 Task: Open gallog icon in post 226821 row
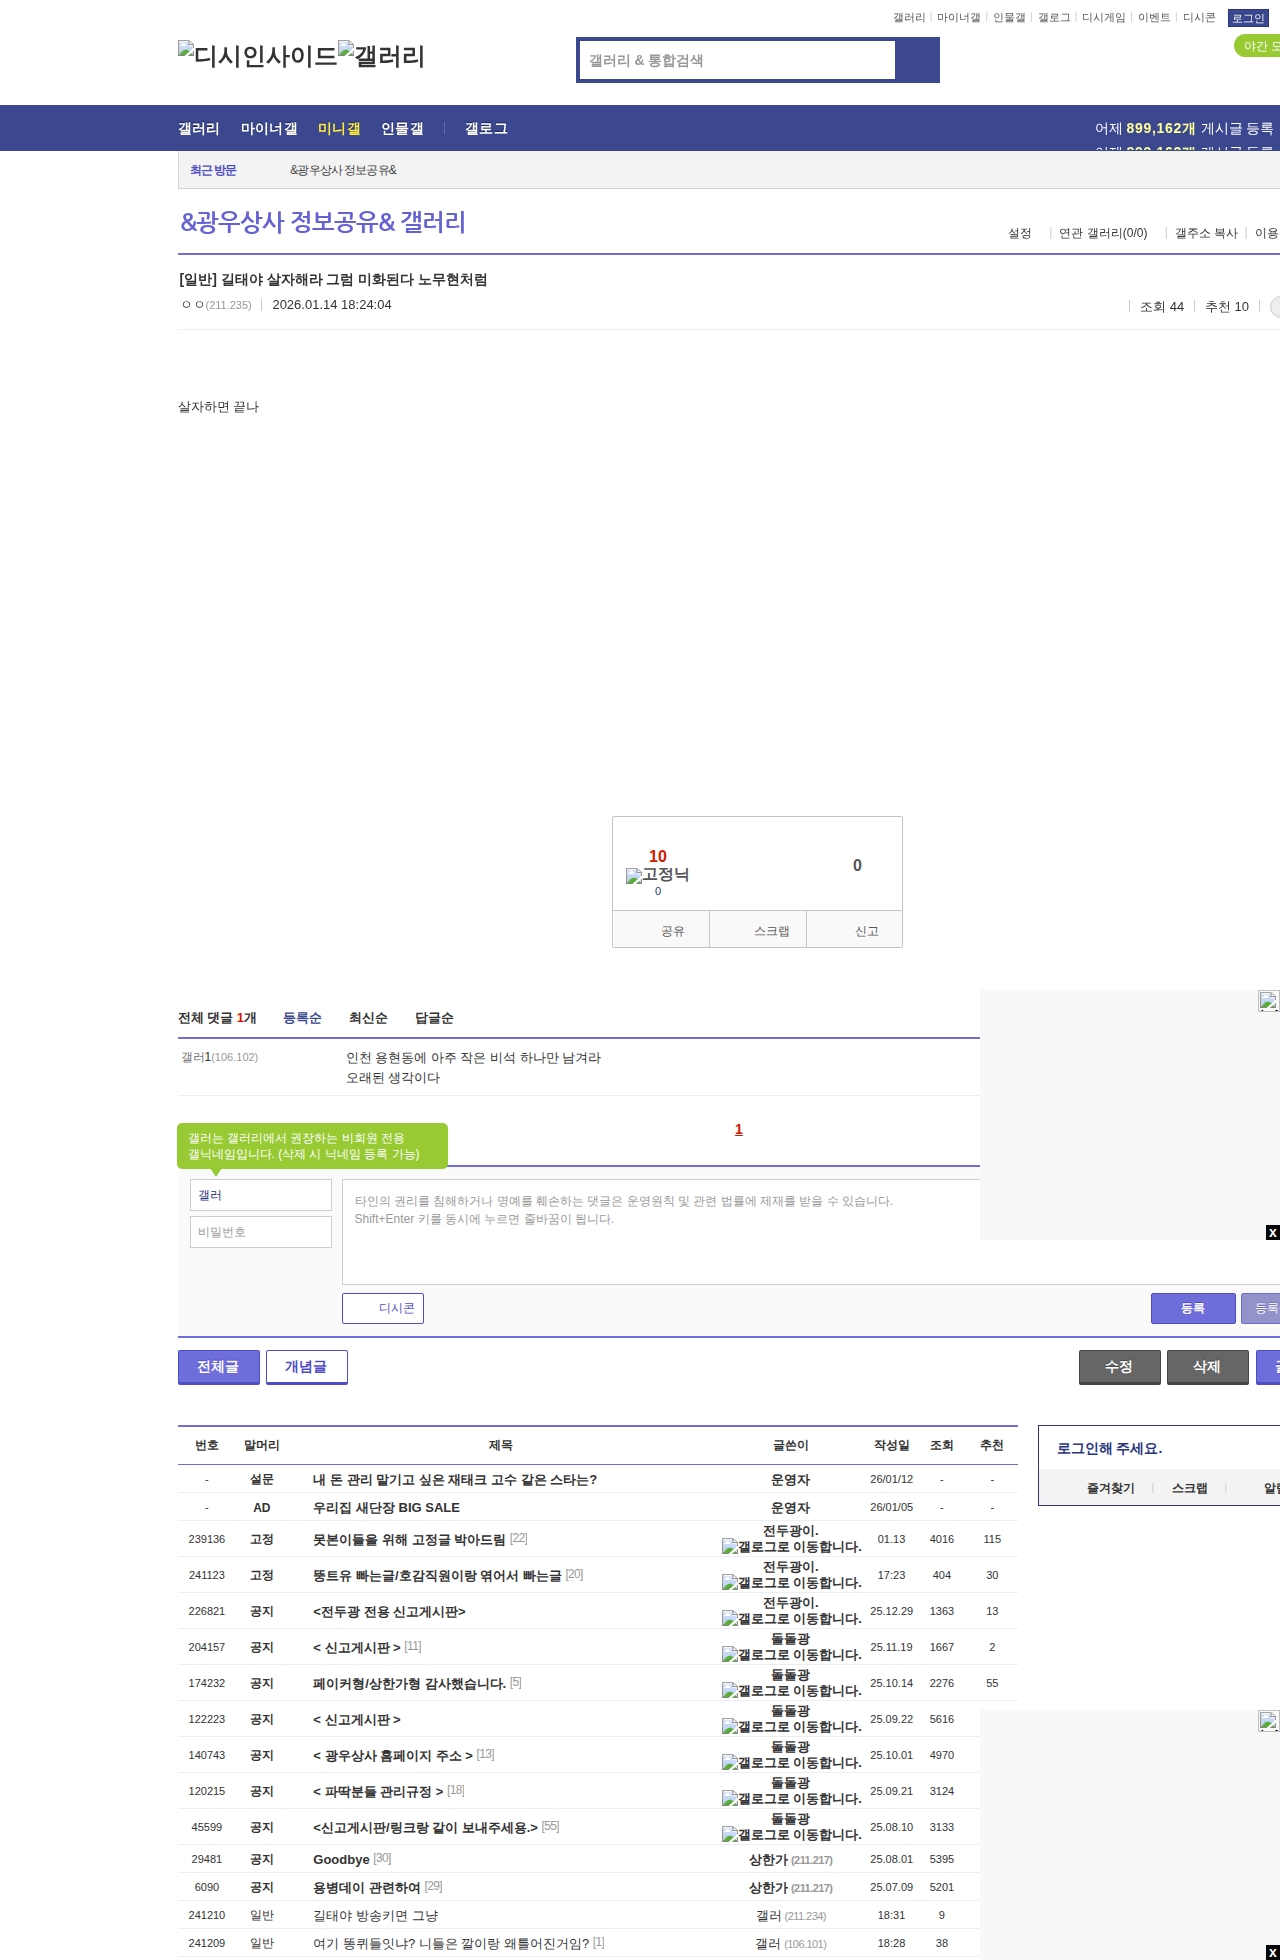791,1619
